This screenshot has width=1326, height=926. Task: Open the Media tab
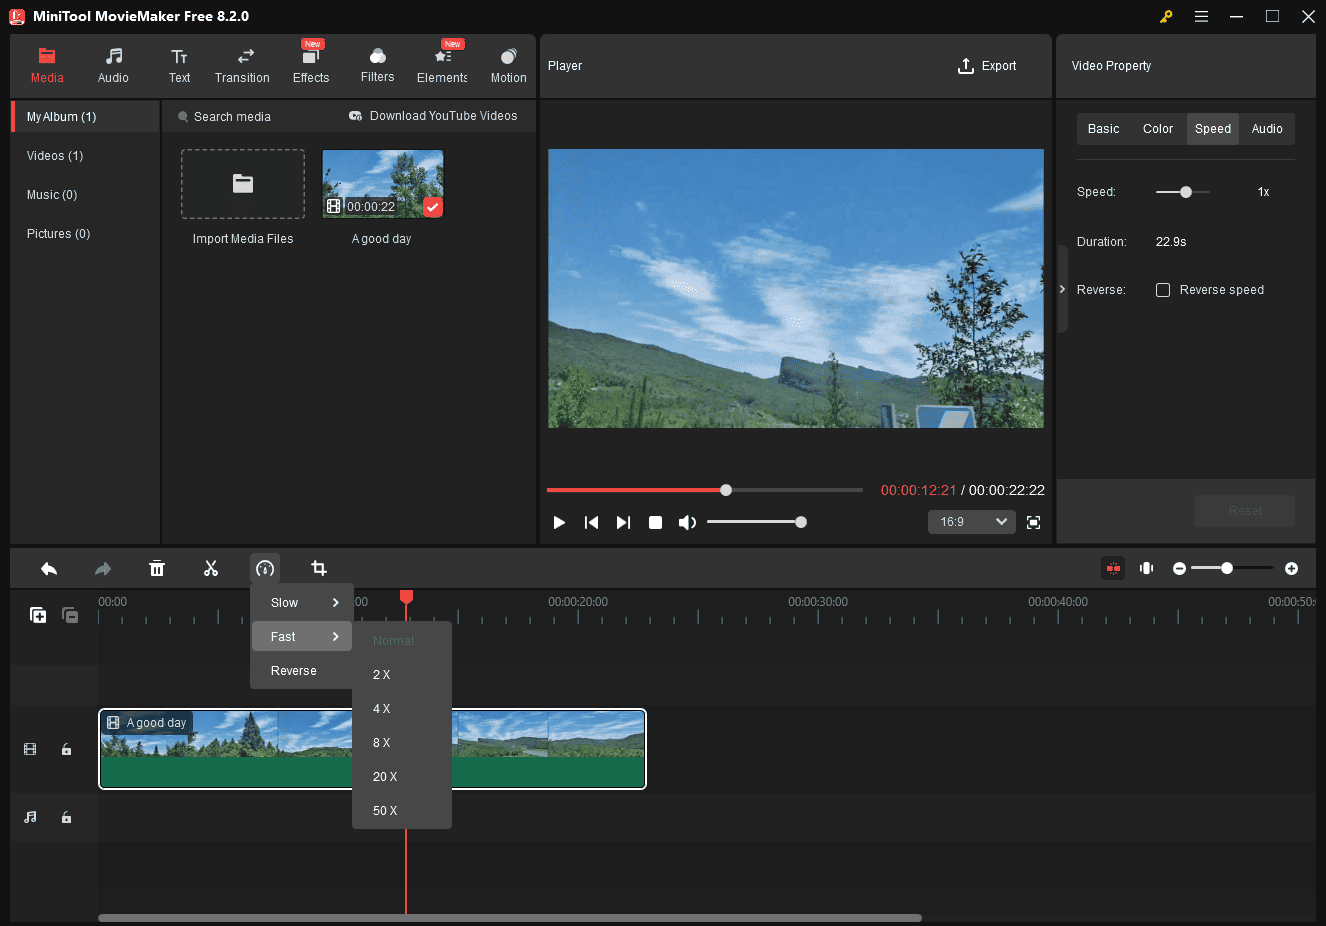click(x=47, y=66)
